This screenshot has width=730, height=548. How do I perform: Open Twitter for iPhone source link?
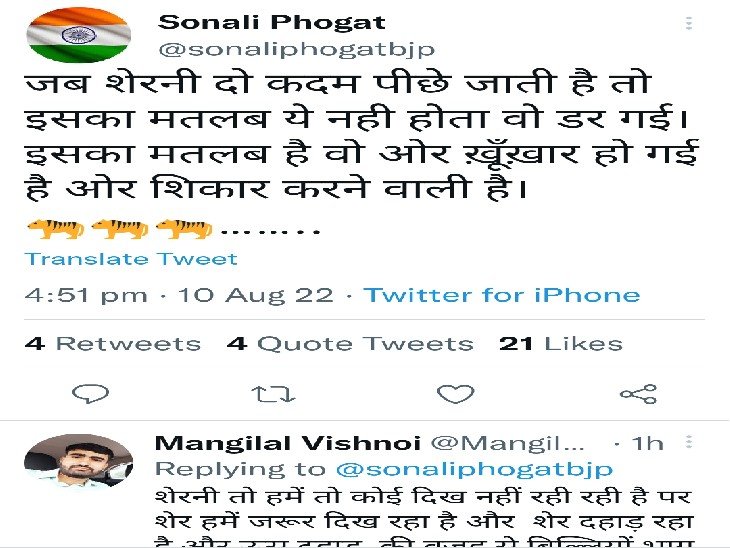coord(502,295)
